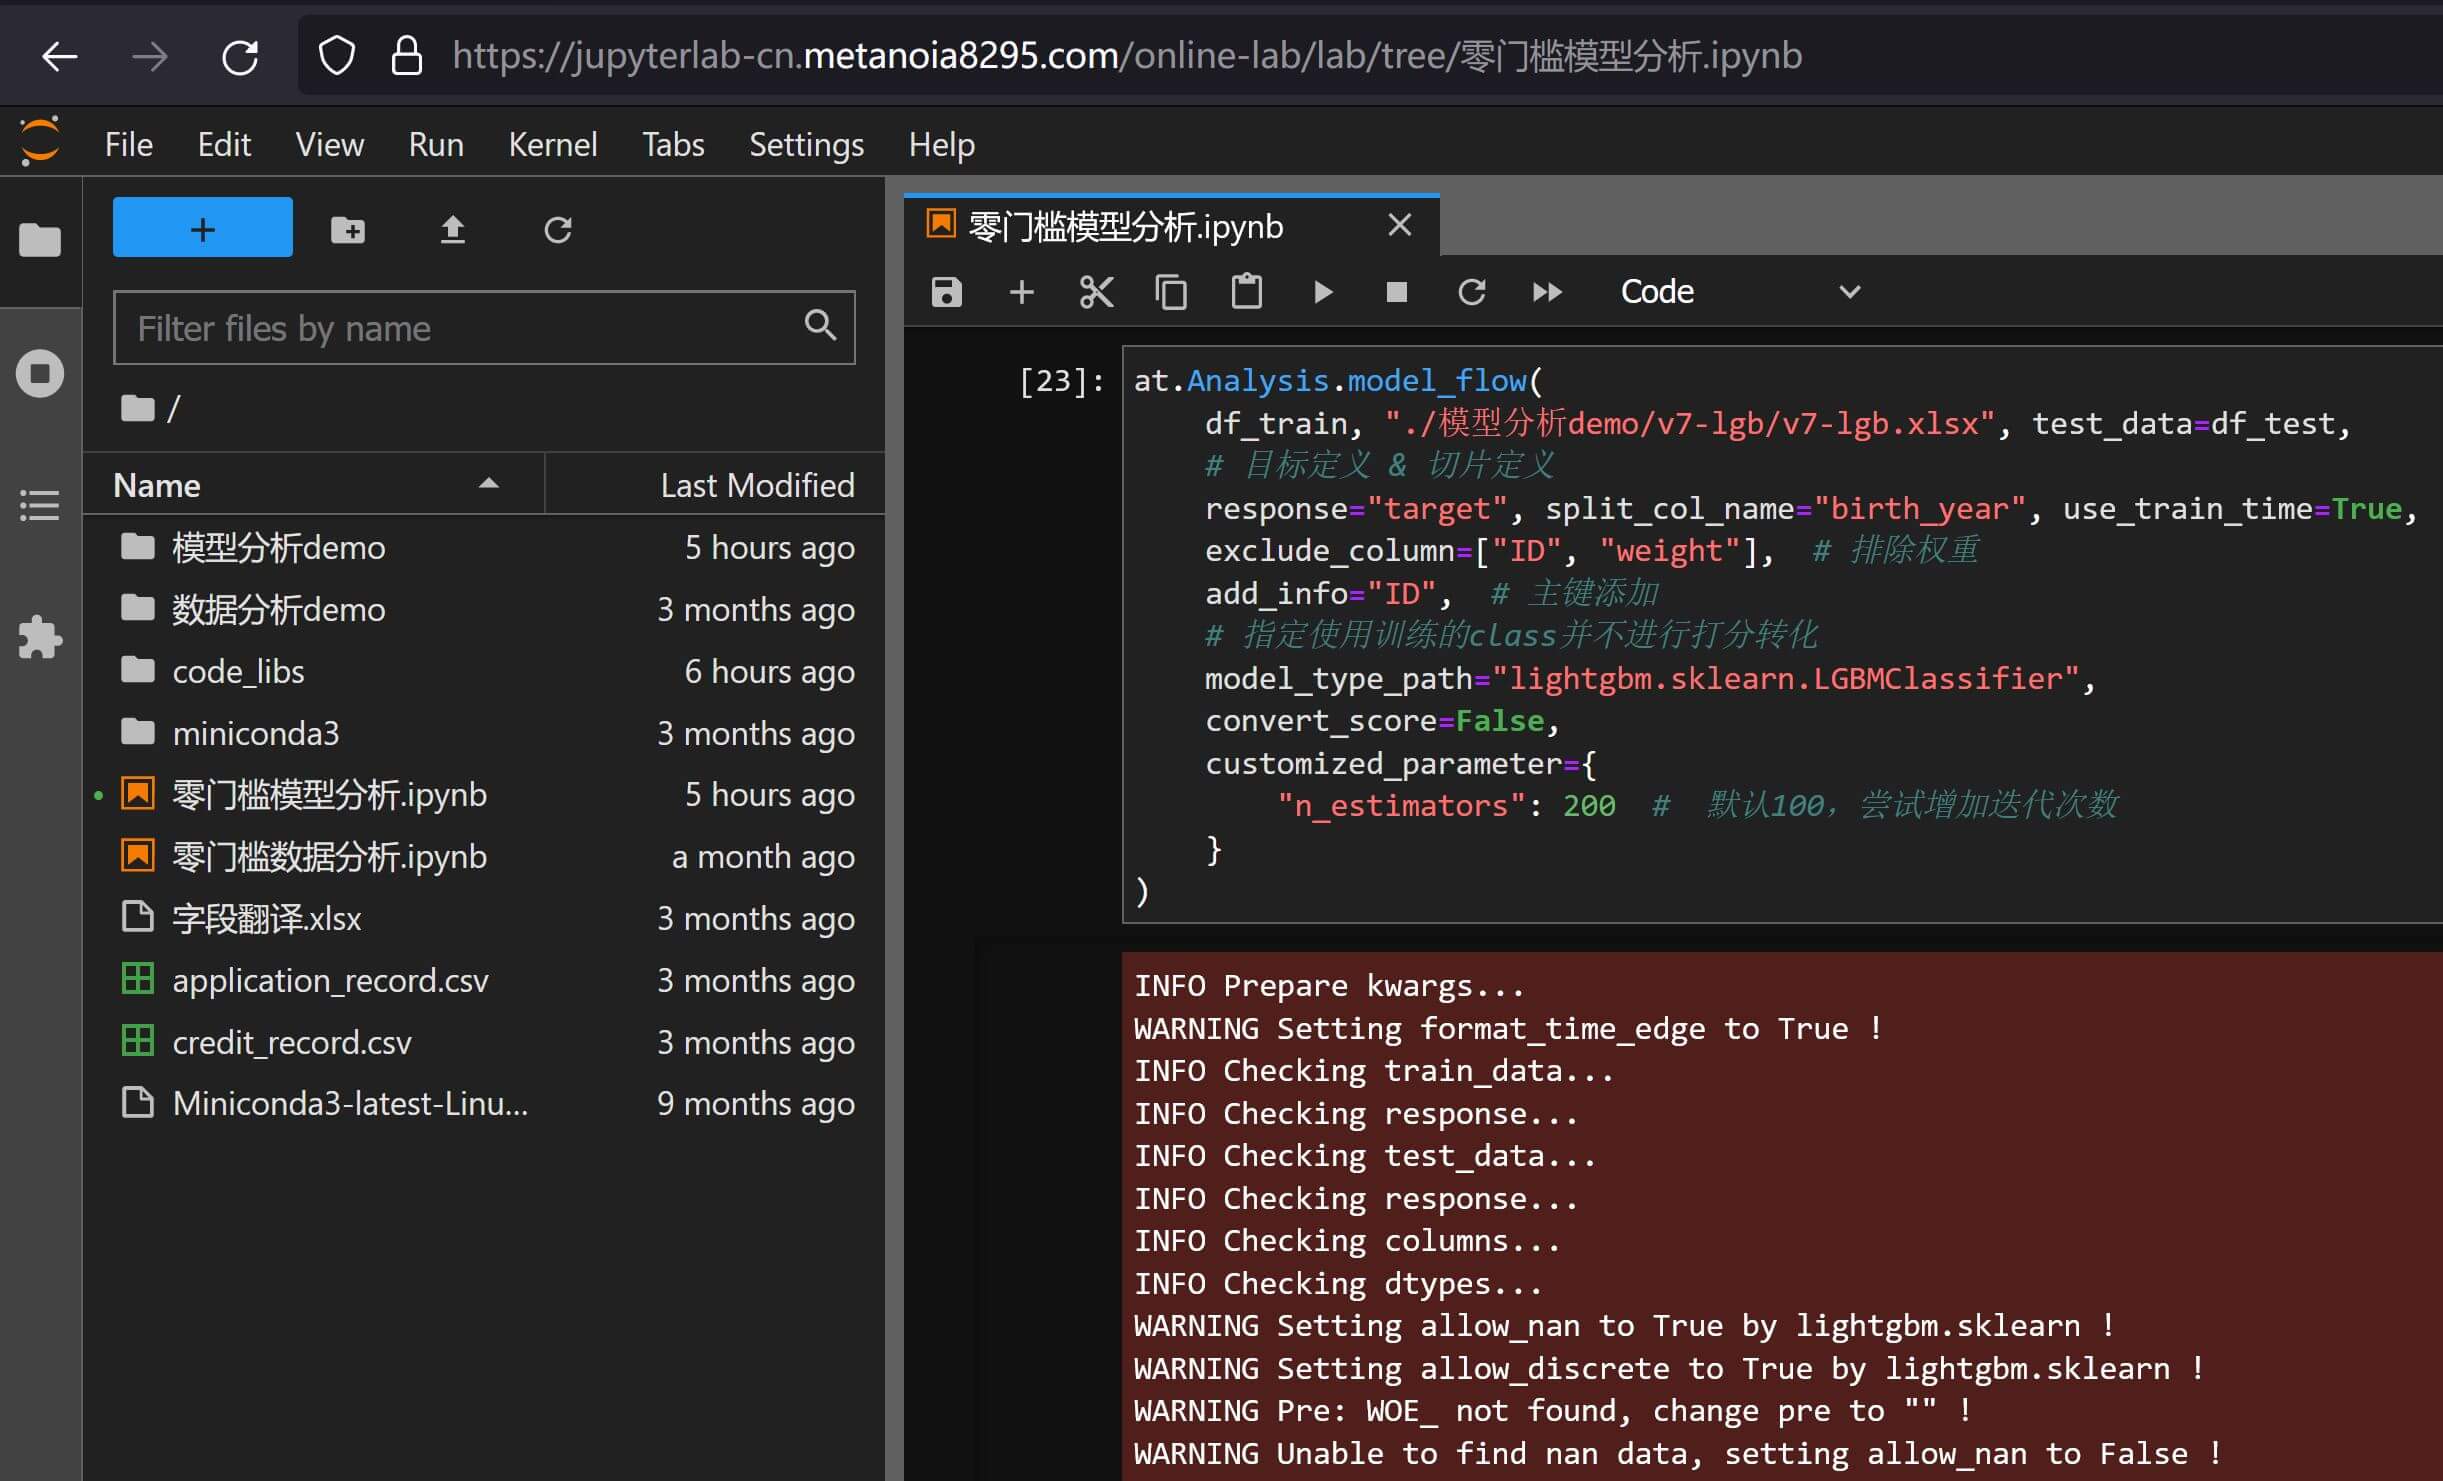Save the notebook with the floppy disk icon

point(946,292)
